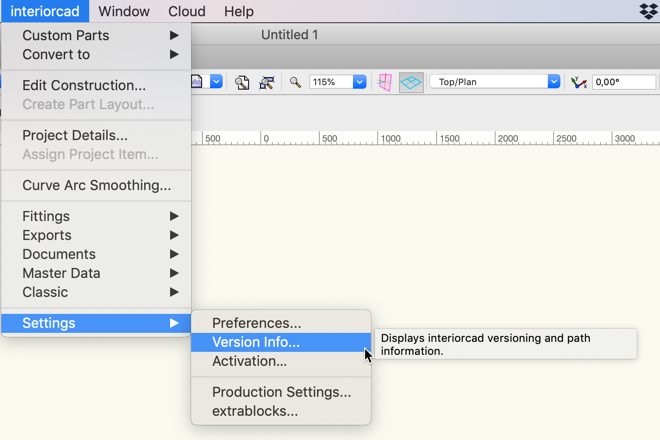Click the magnifying glass zoom icon
660x440 pixels.
click(x=295, y=82)
